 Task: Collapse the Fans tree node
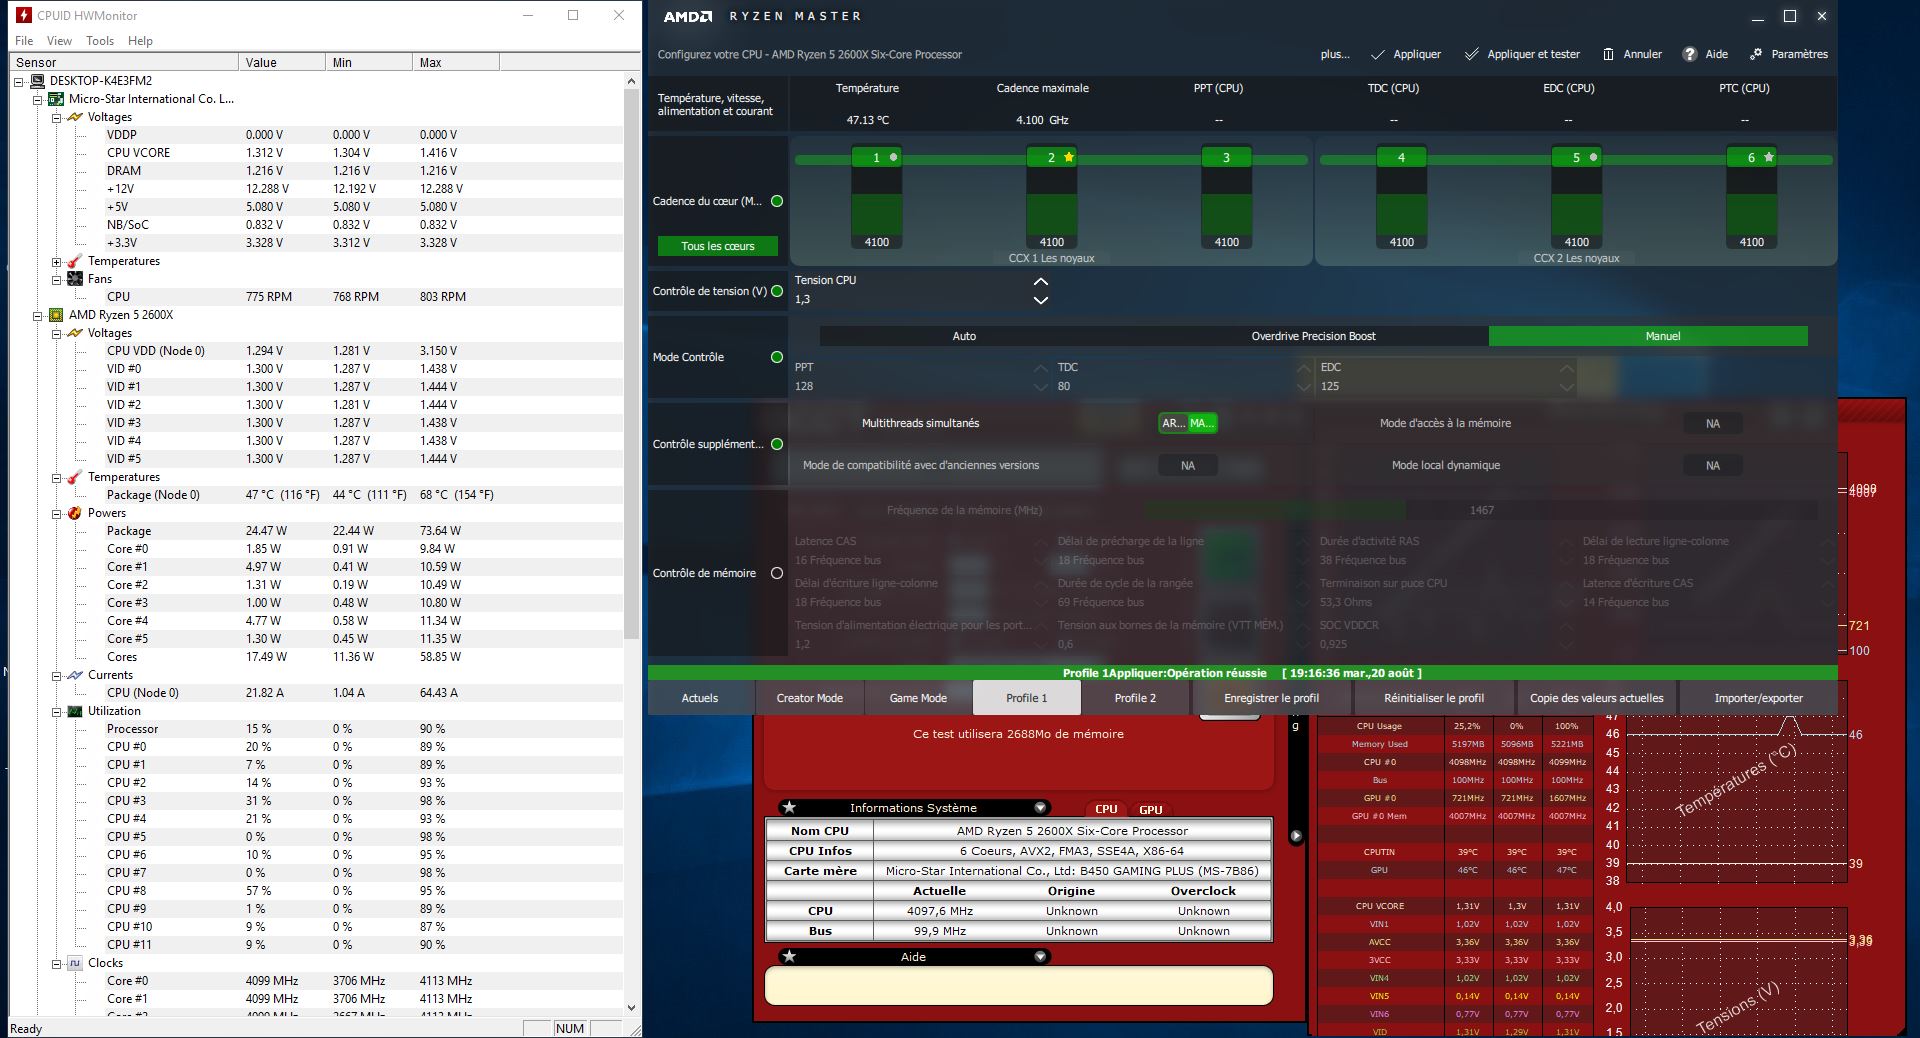tap(57, 279)
